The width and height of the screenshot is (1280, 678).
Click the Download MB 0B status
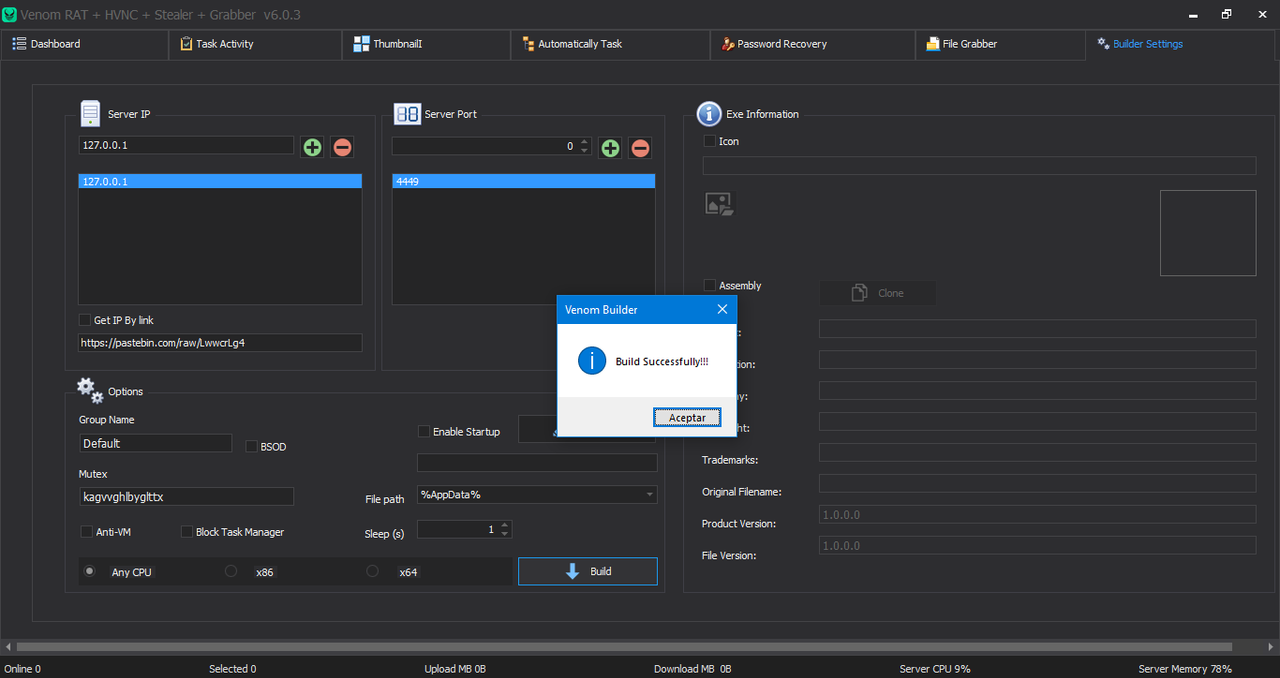coord(693,668)
